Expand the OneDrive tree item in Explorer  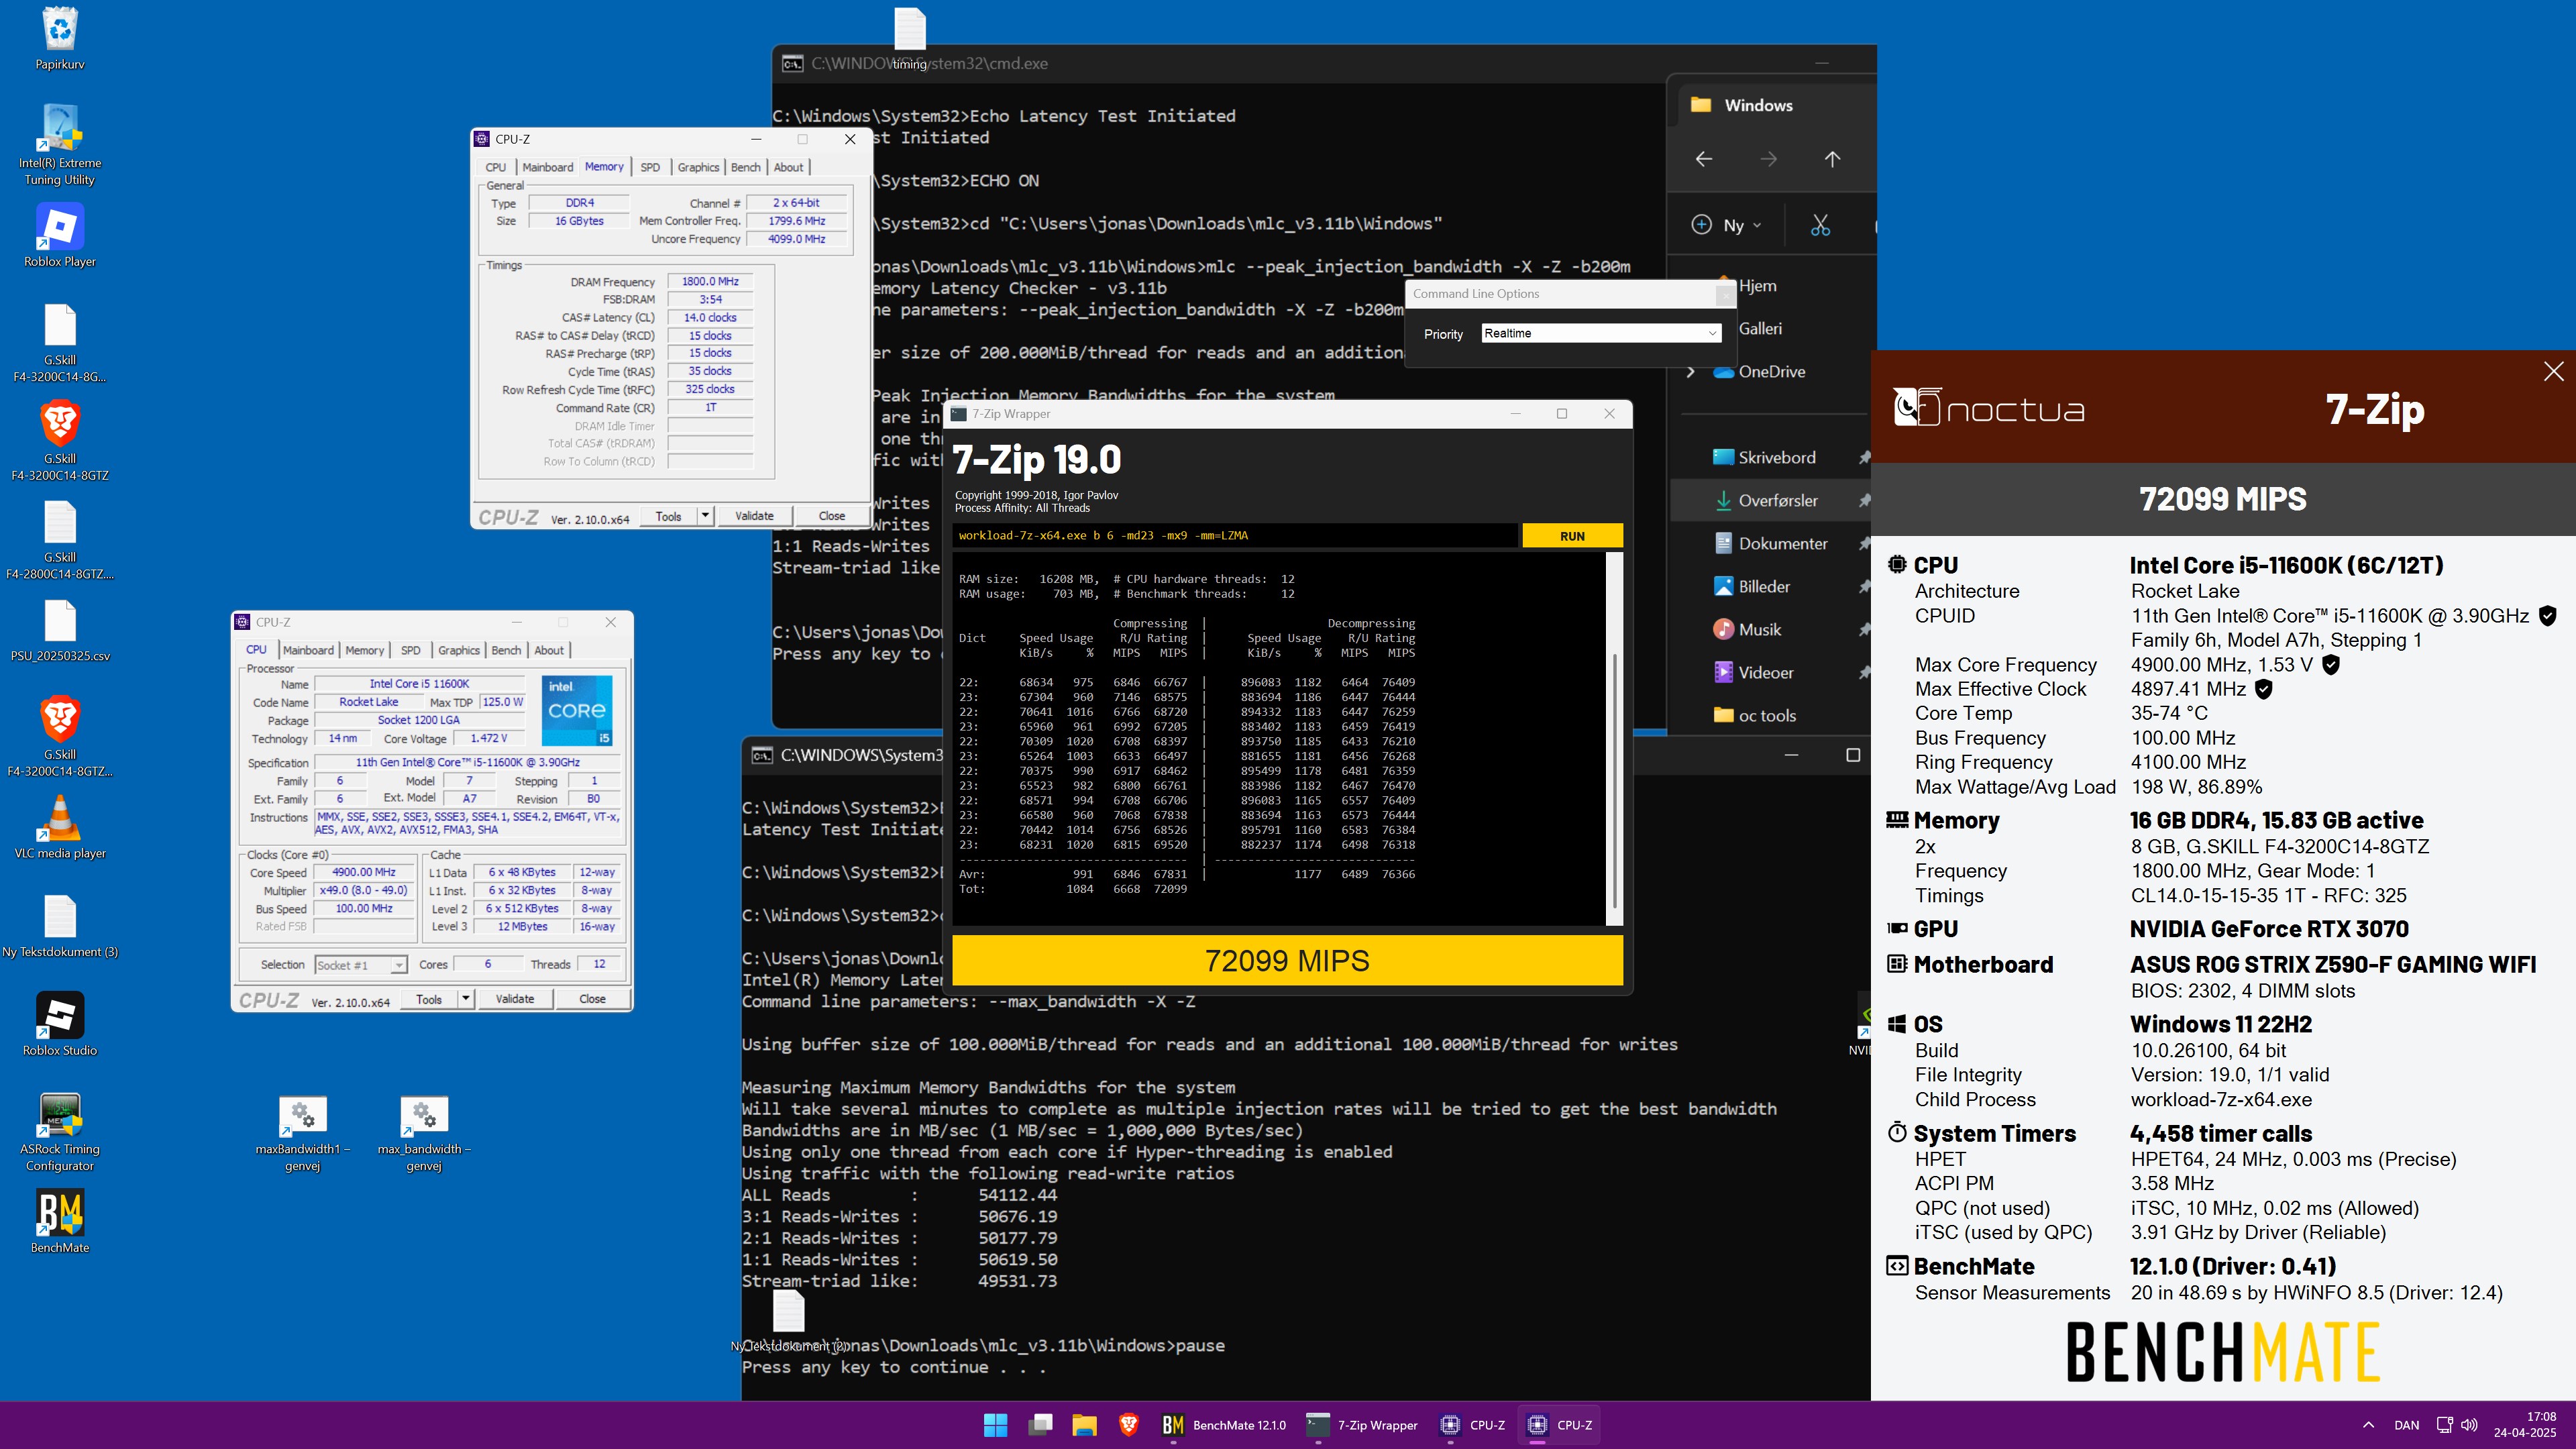tap(1690, 371)
